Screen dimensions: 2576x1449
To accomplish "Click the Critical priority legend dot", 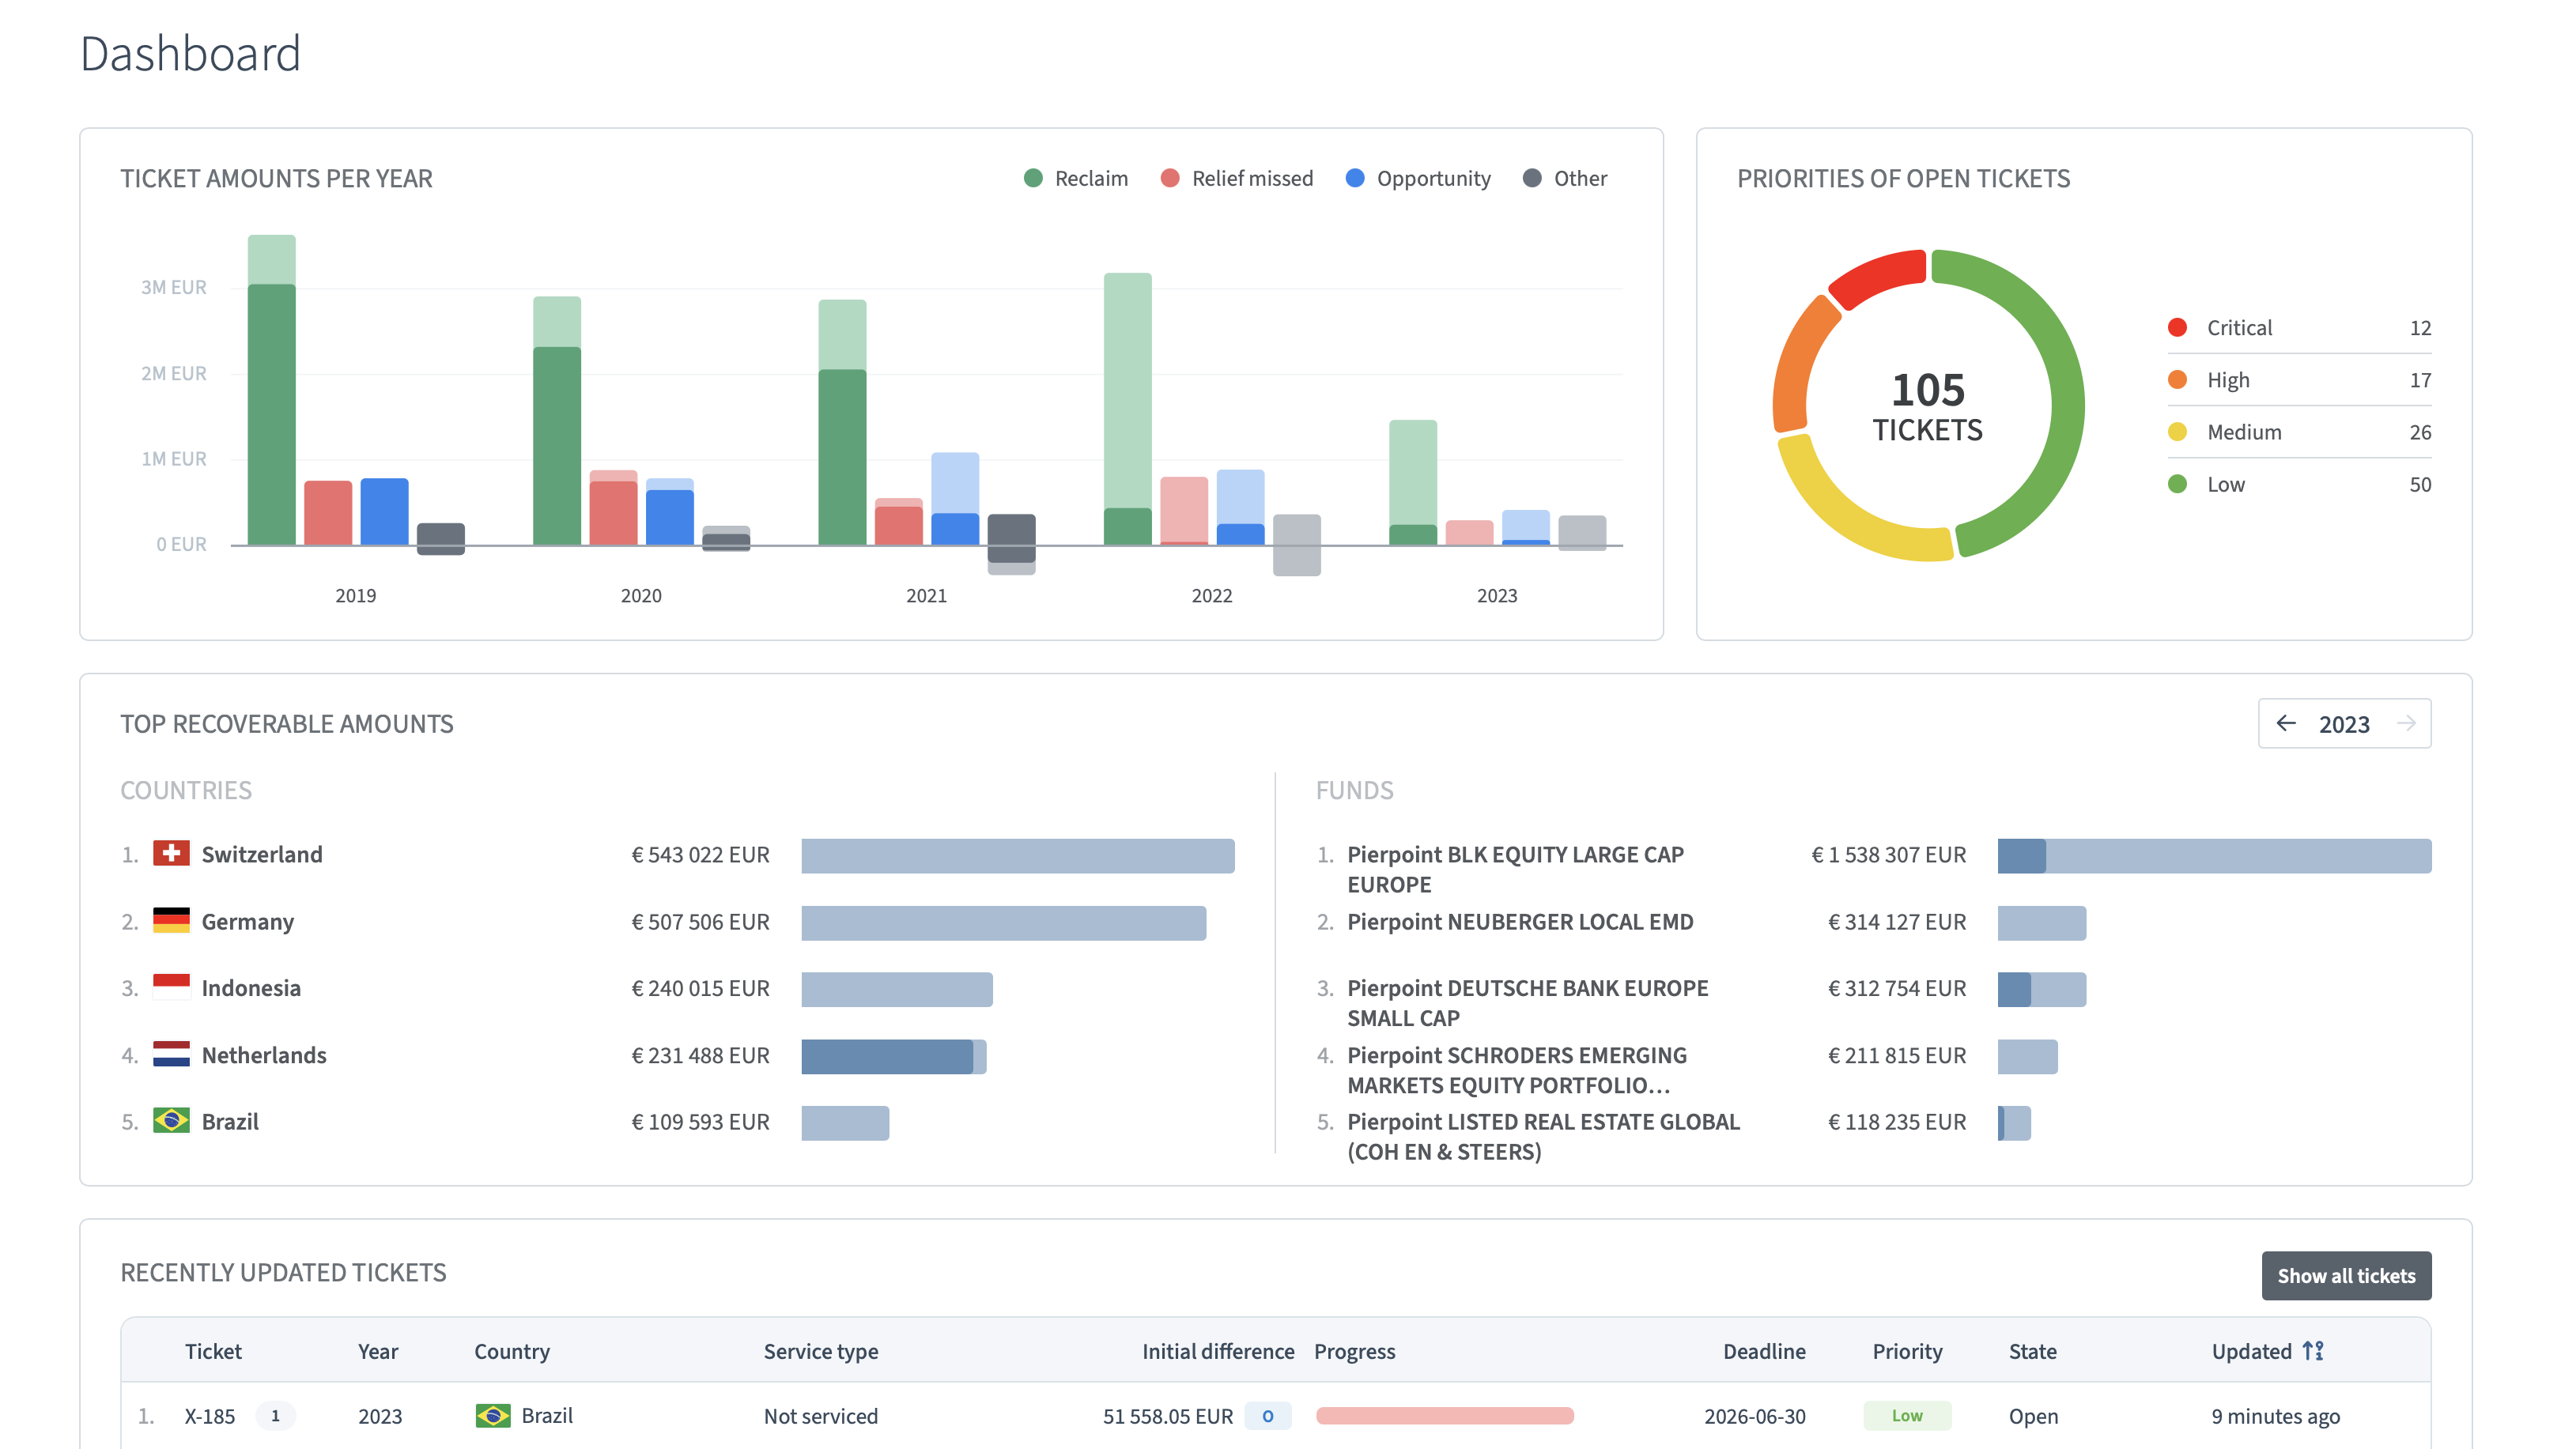I will click(2177, 328).
